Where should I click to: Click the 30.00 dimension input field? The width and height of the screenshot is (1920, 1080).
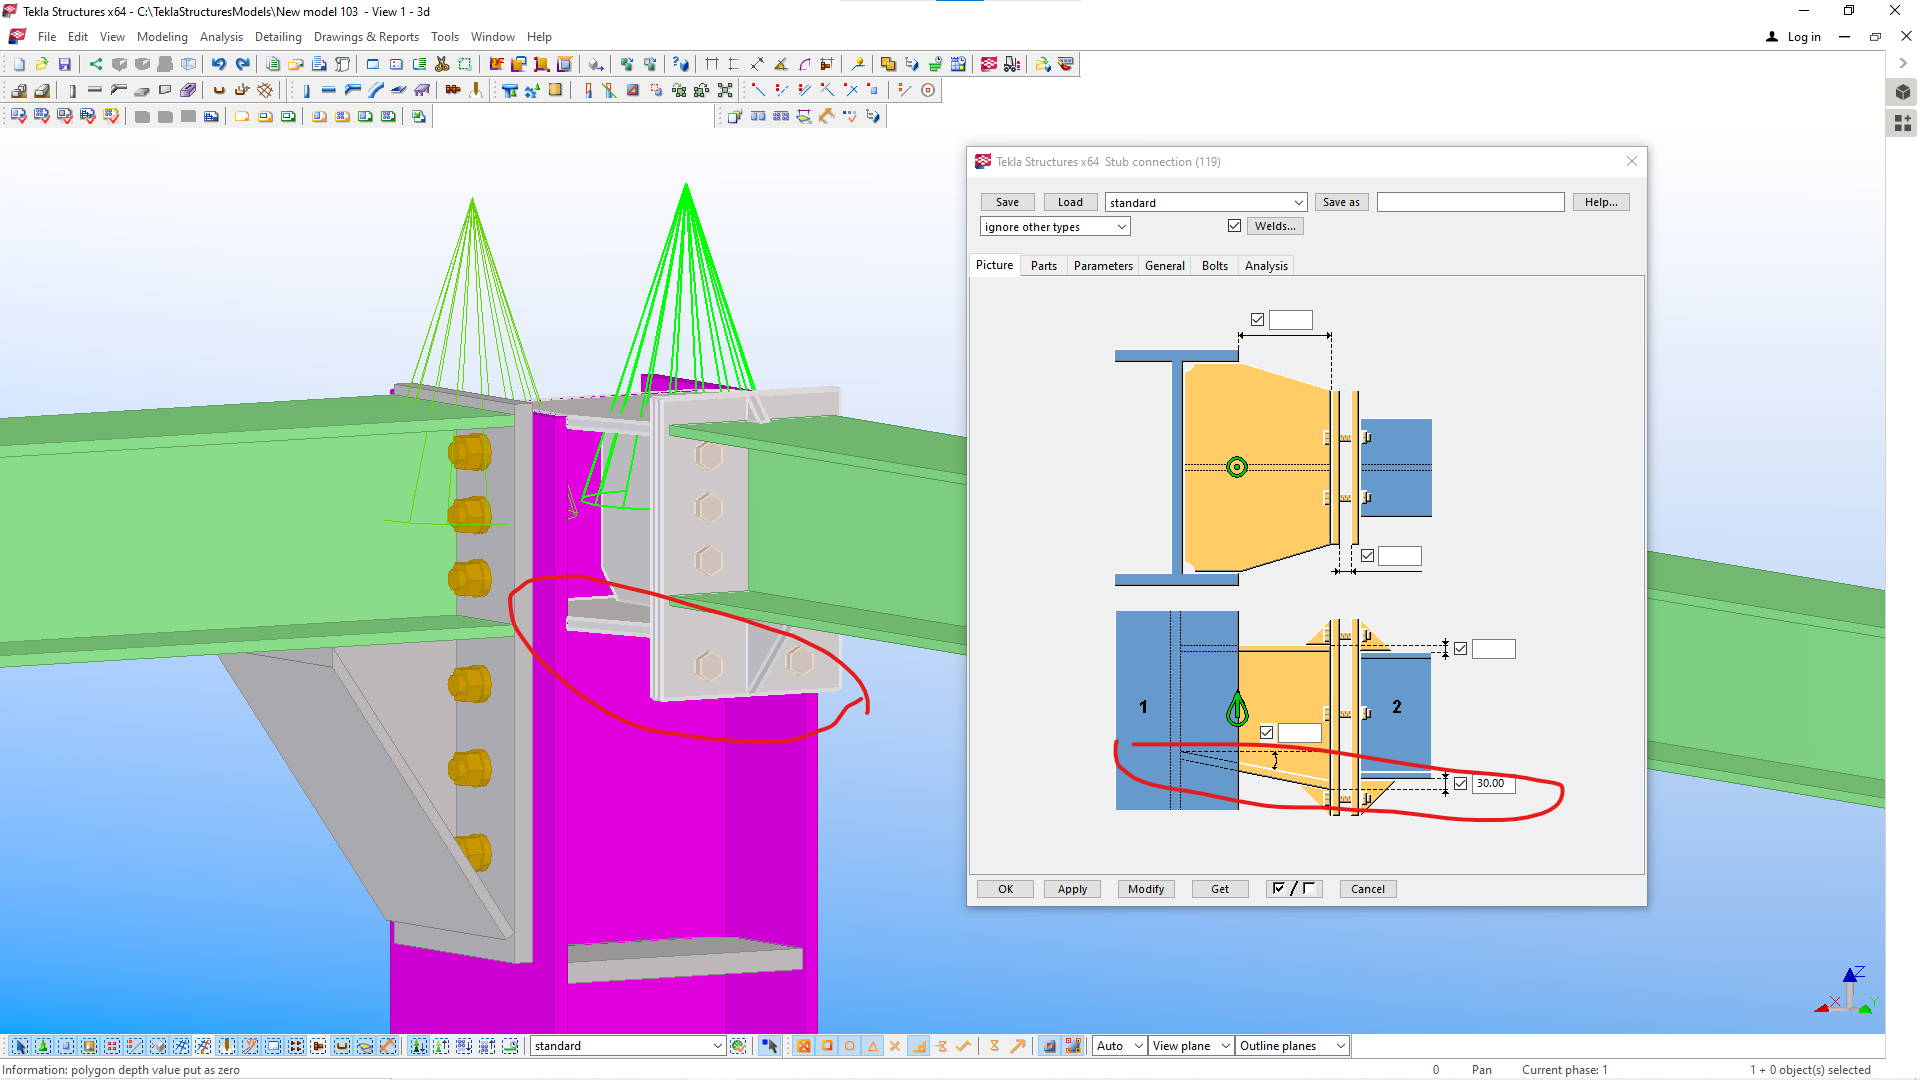(x=1493, y=784)
